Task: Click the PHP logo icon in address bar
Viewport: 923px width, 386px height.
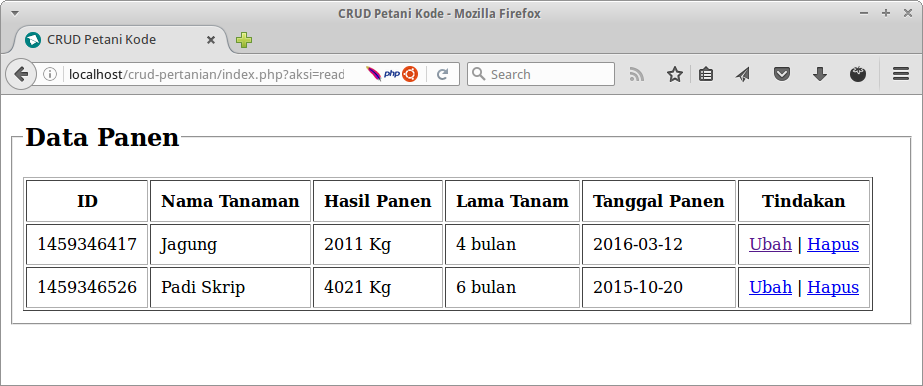Action: tap(392, 74)
